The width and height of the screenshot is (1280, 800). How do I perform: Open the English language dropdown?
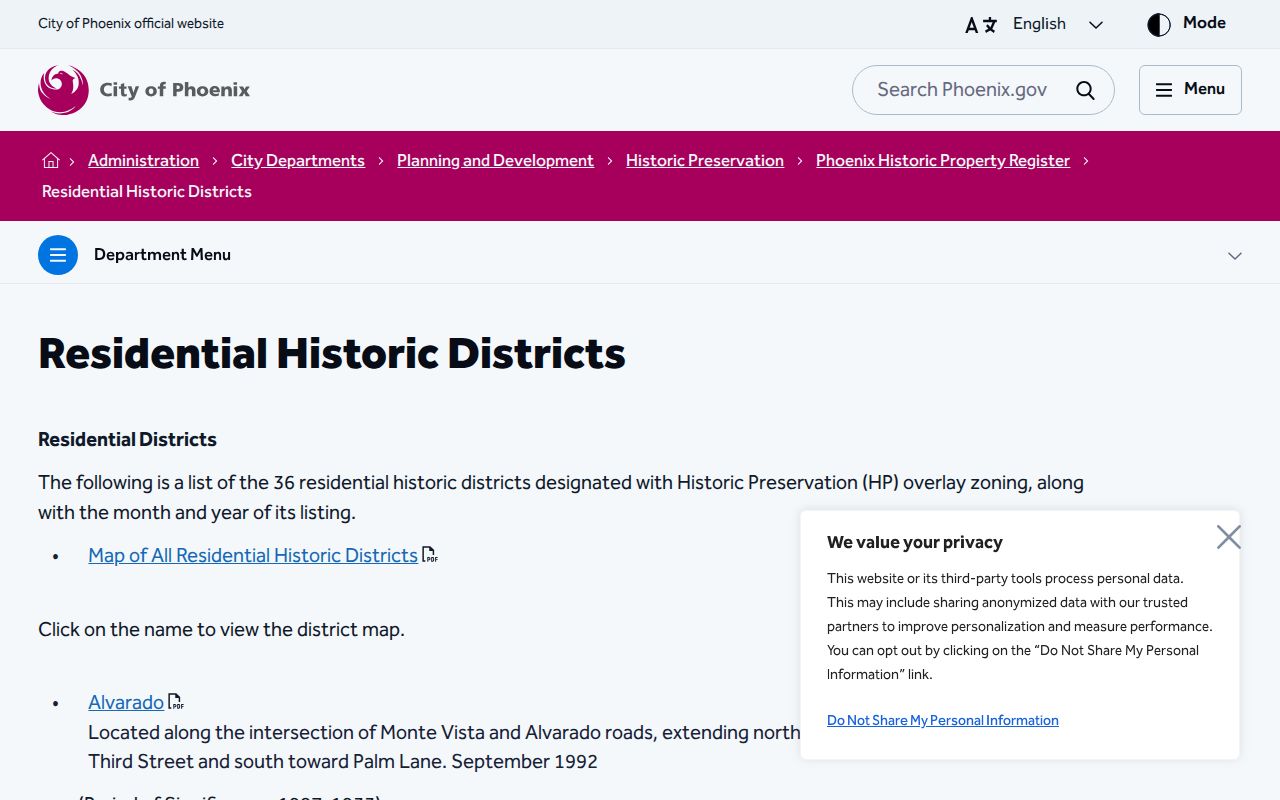pos(1058,24)
